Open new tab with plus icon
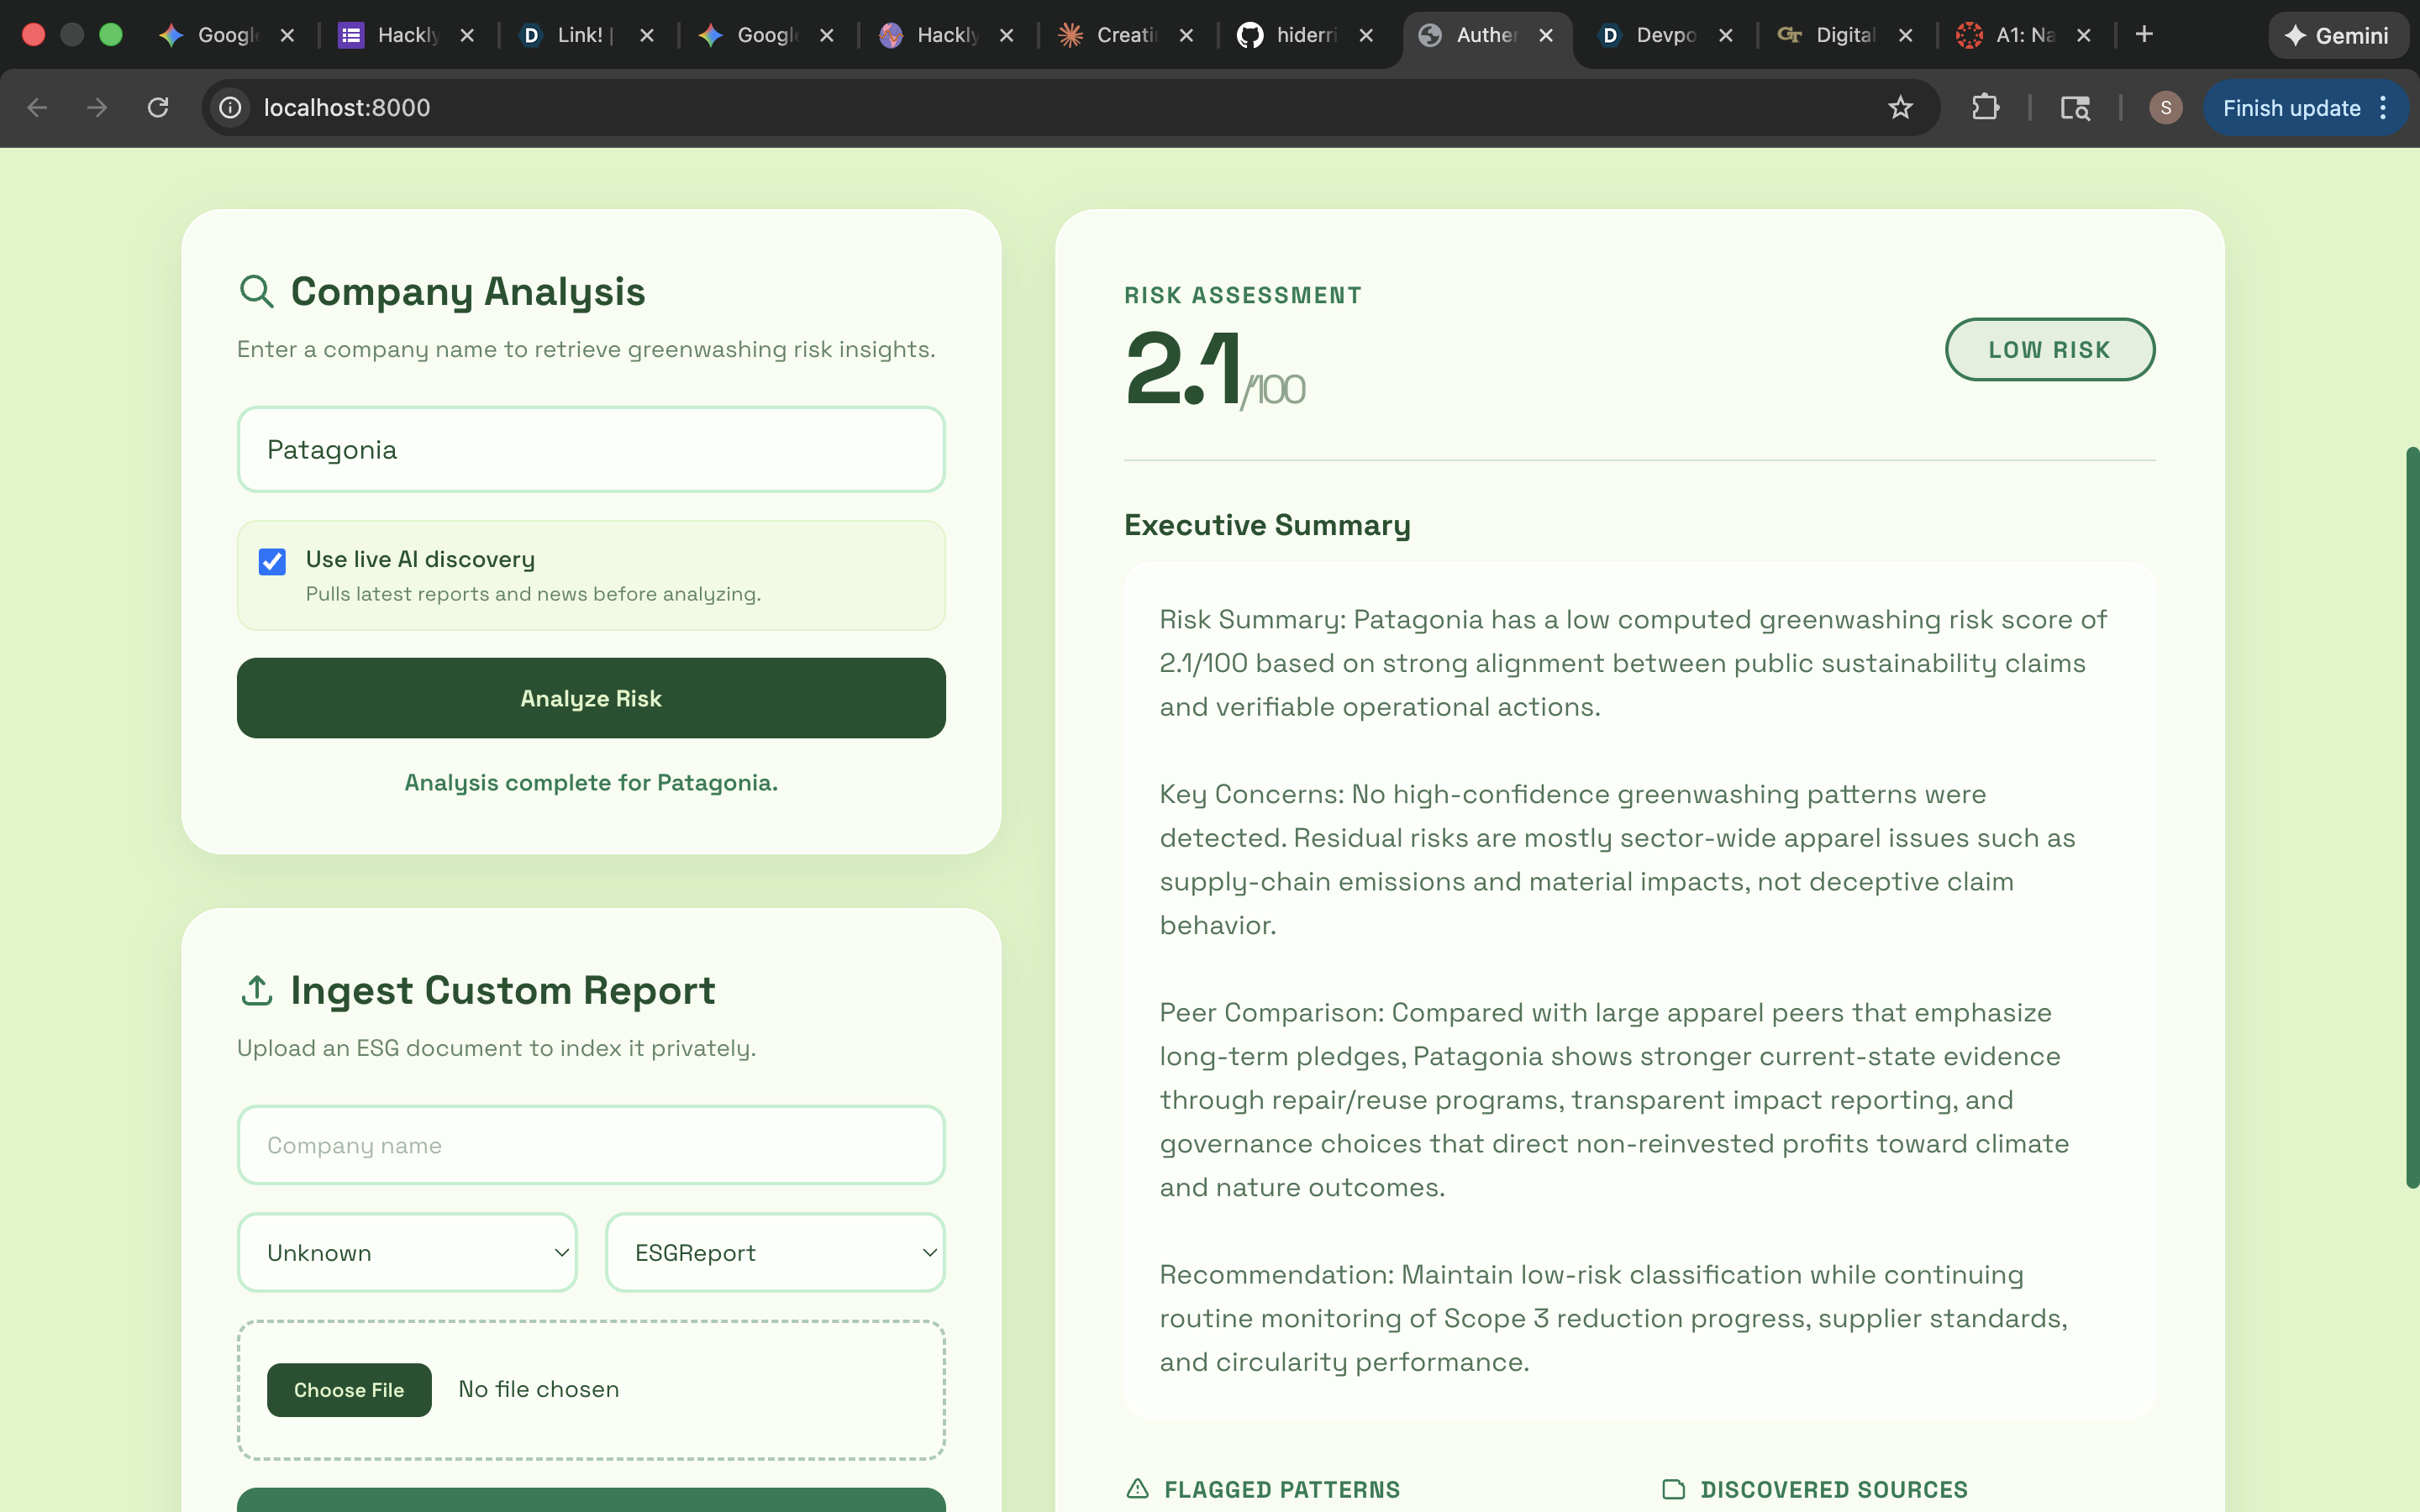Screen dimensions: 2420x1512 2144,35
